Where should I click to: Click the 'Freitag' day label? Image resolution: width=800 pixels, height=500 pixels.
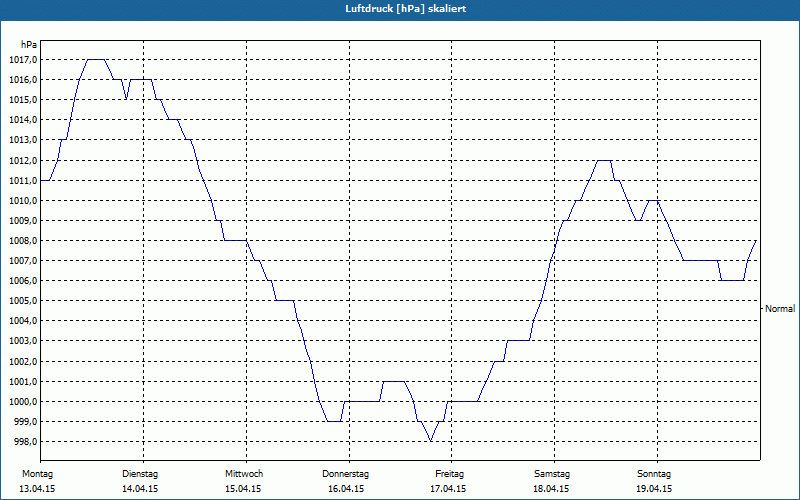(449, 474)
